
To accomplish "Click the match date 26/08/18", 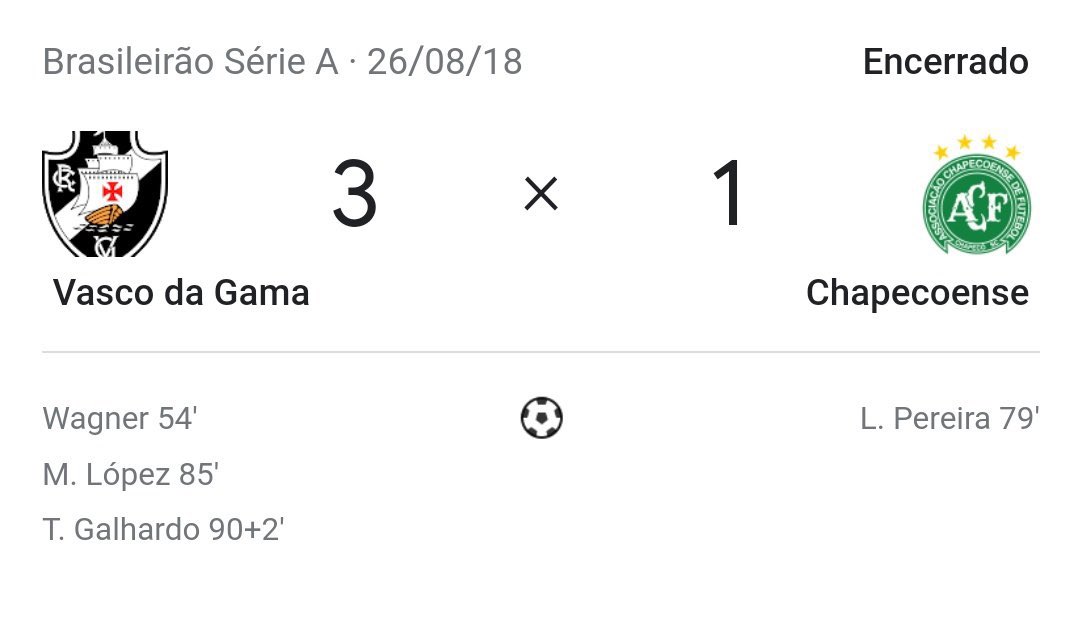I will point(444,62).
